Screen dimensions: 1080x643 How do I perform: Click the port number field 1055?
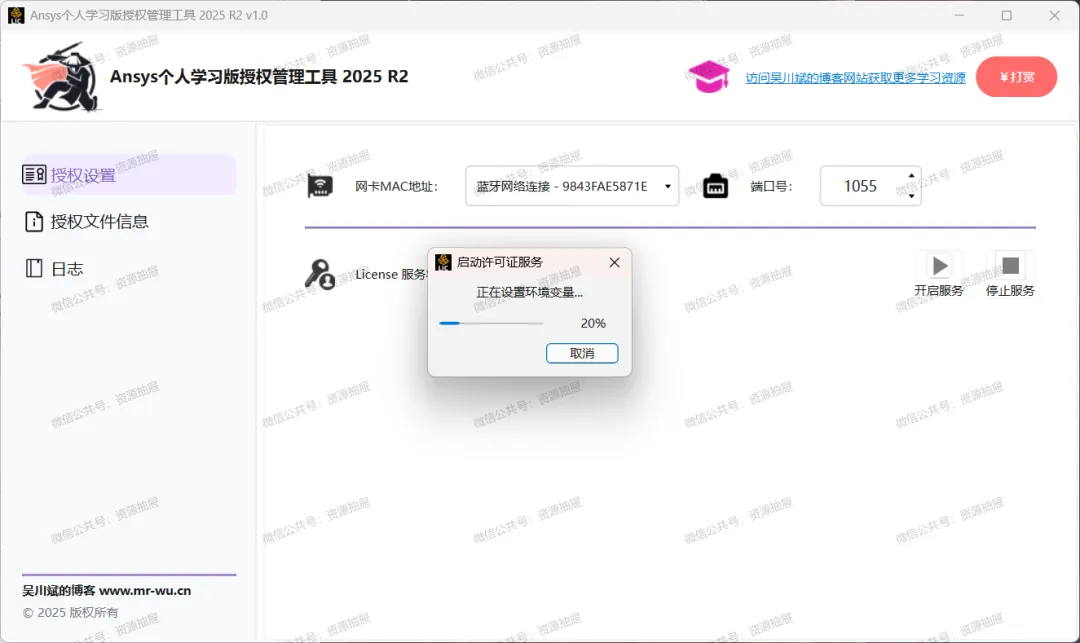861,186
